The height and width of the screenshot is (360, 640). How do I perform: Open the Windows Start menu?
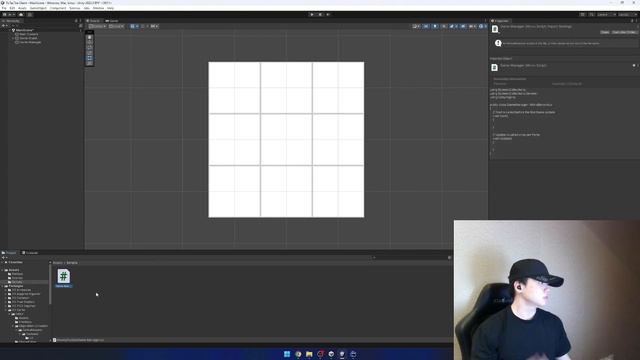click(x=287, y=354)
